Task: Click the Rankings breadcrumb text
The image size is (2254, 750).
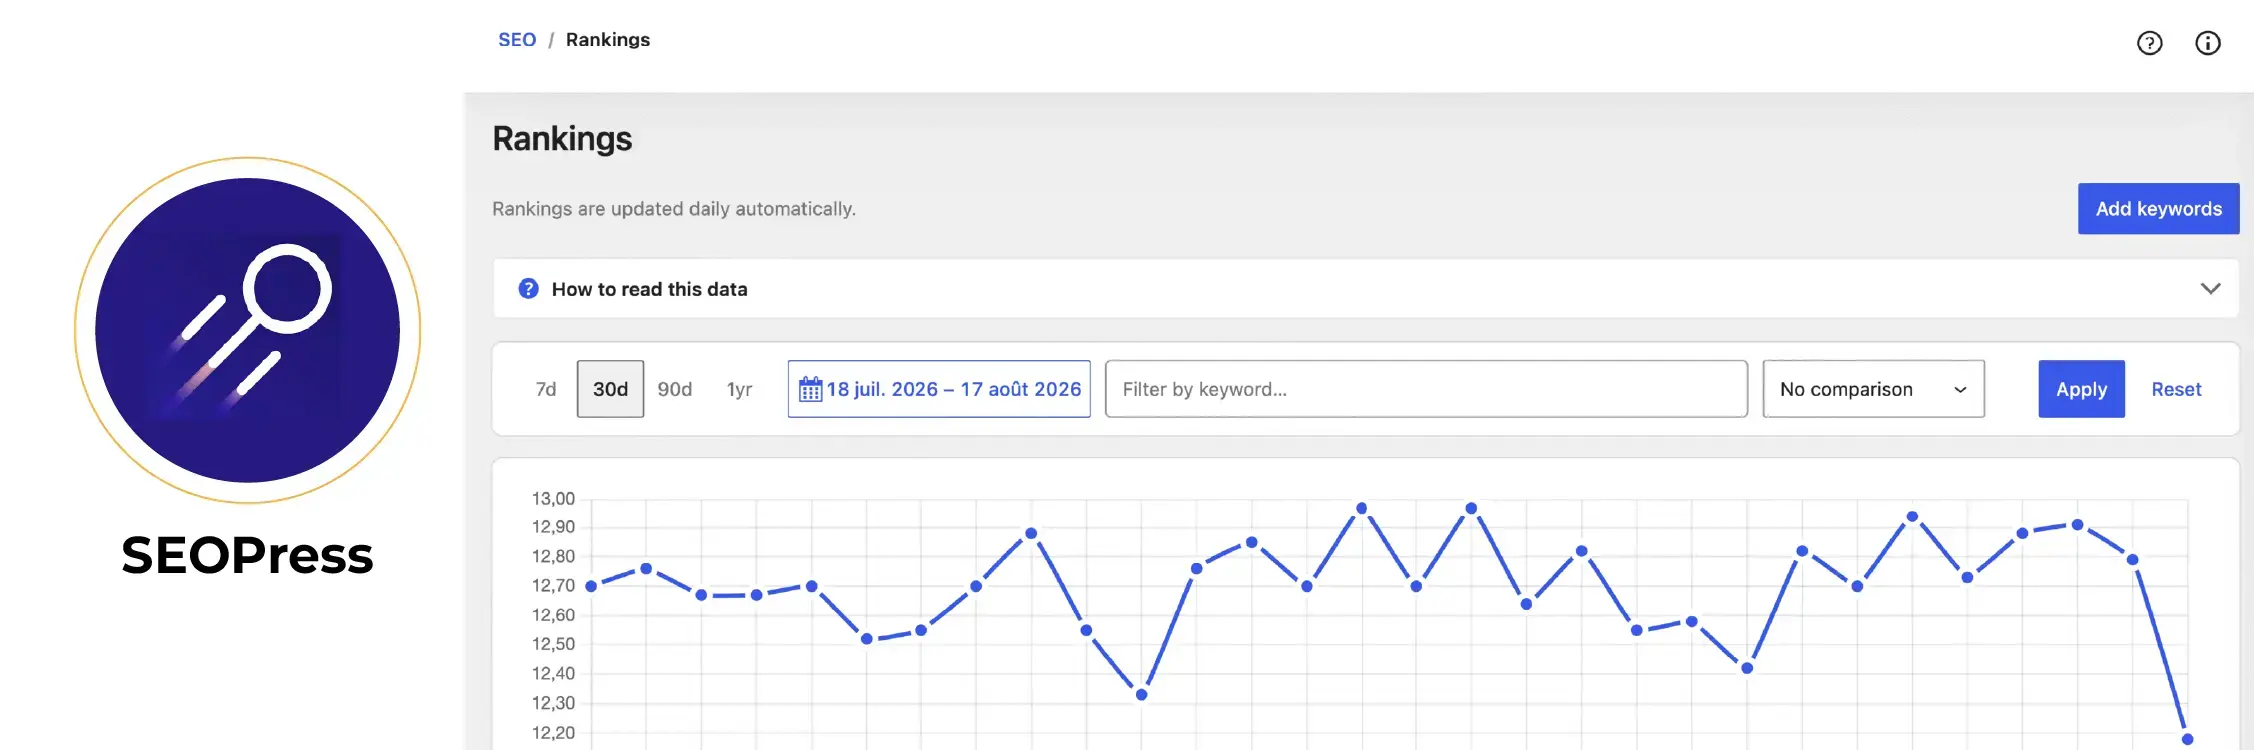Action: point(608,40)
